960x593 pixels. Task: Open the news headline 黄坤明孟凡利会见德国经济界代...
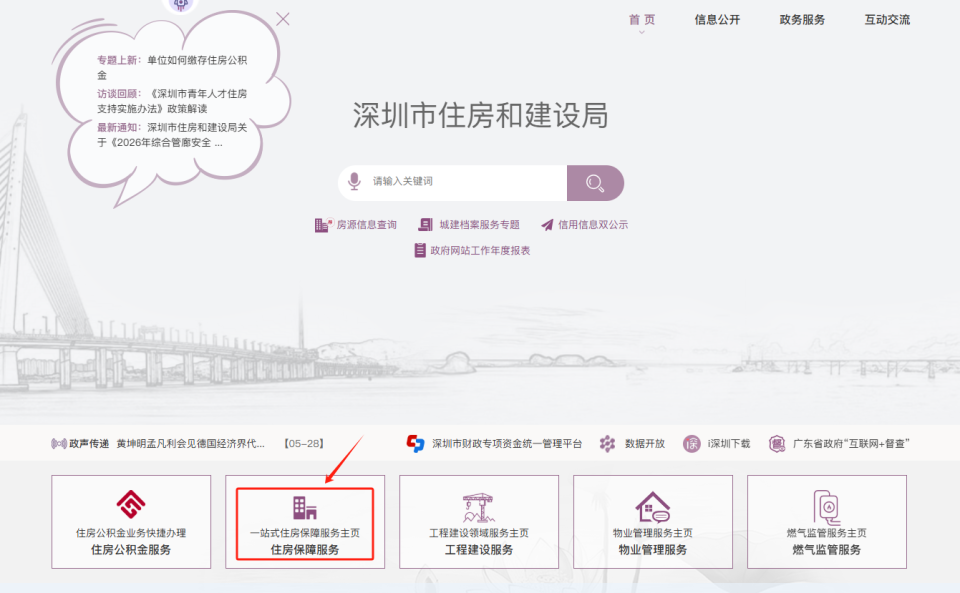pos(190,444)
